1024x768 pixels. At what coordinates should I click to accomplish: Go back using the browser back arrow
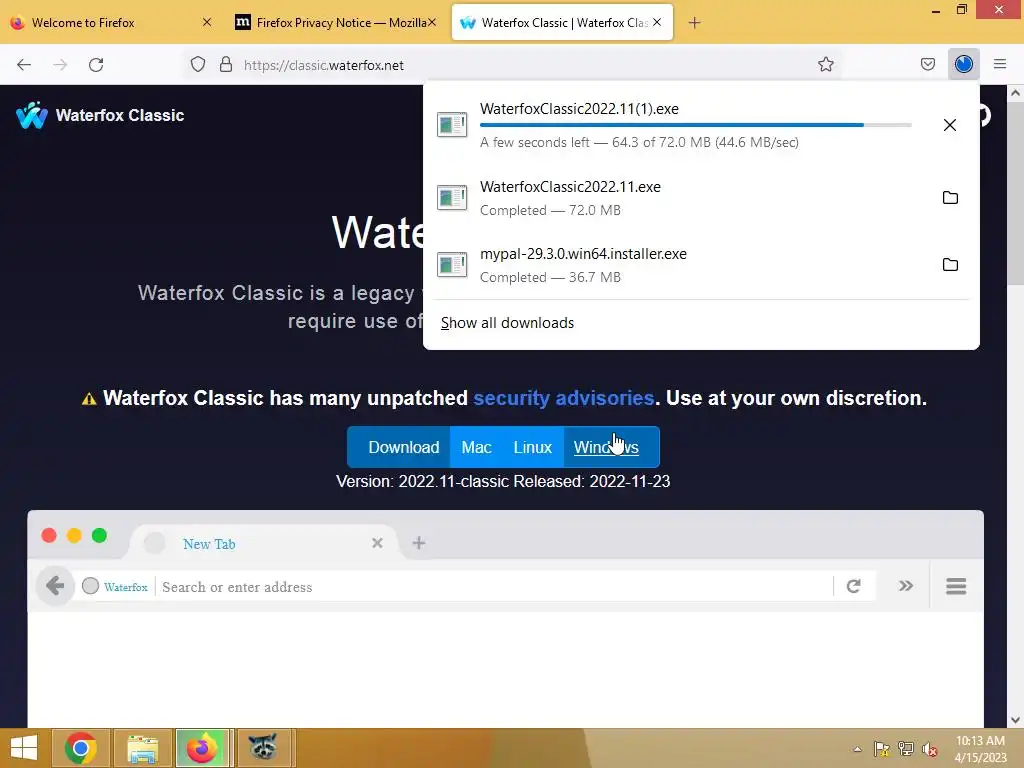(24, 65)
